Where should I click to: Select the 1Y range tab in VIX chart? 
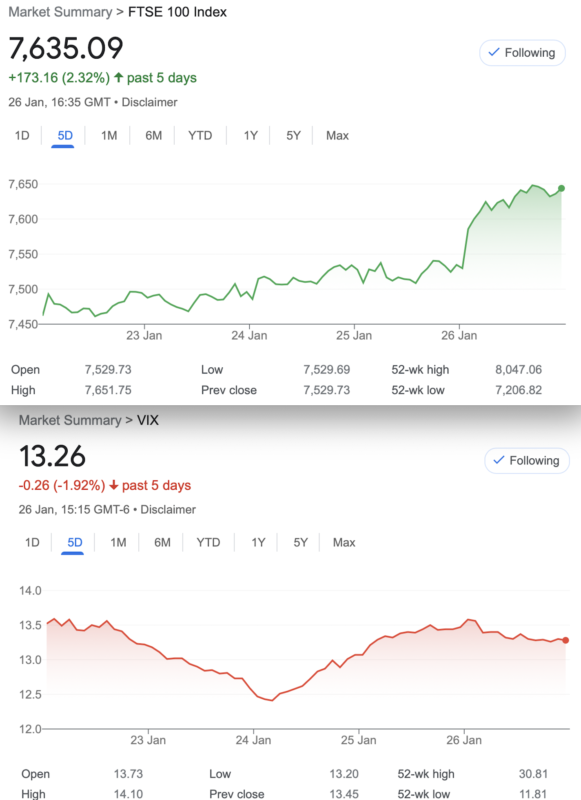click(258, 542)
